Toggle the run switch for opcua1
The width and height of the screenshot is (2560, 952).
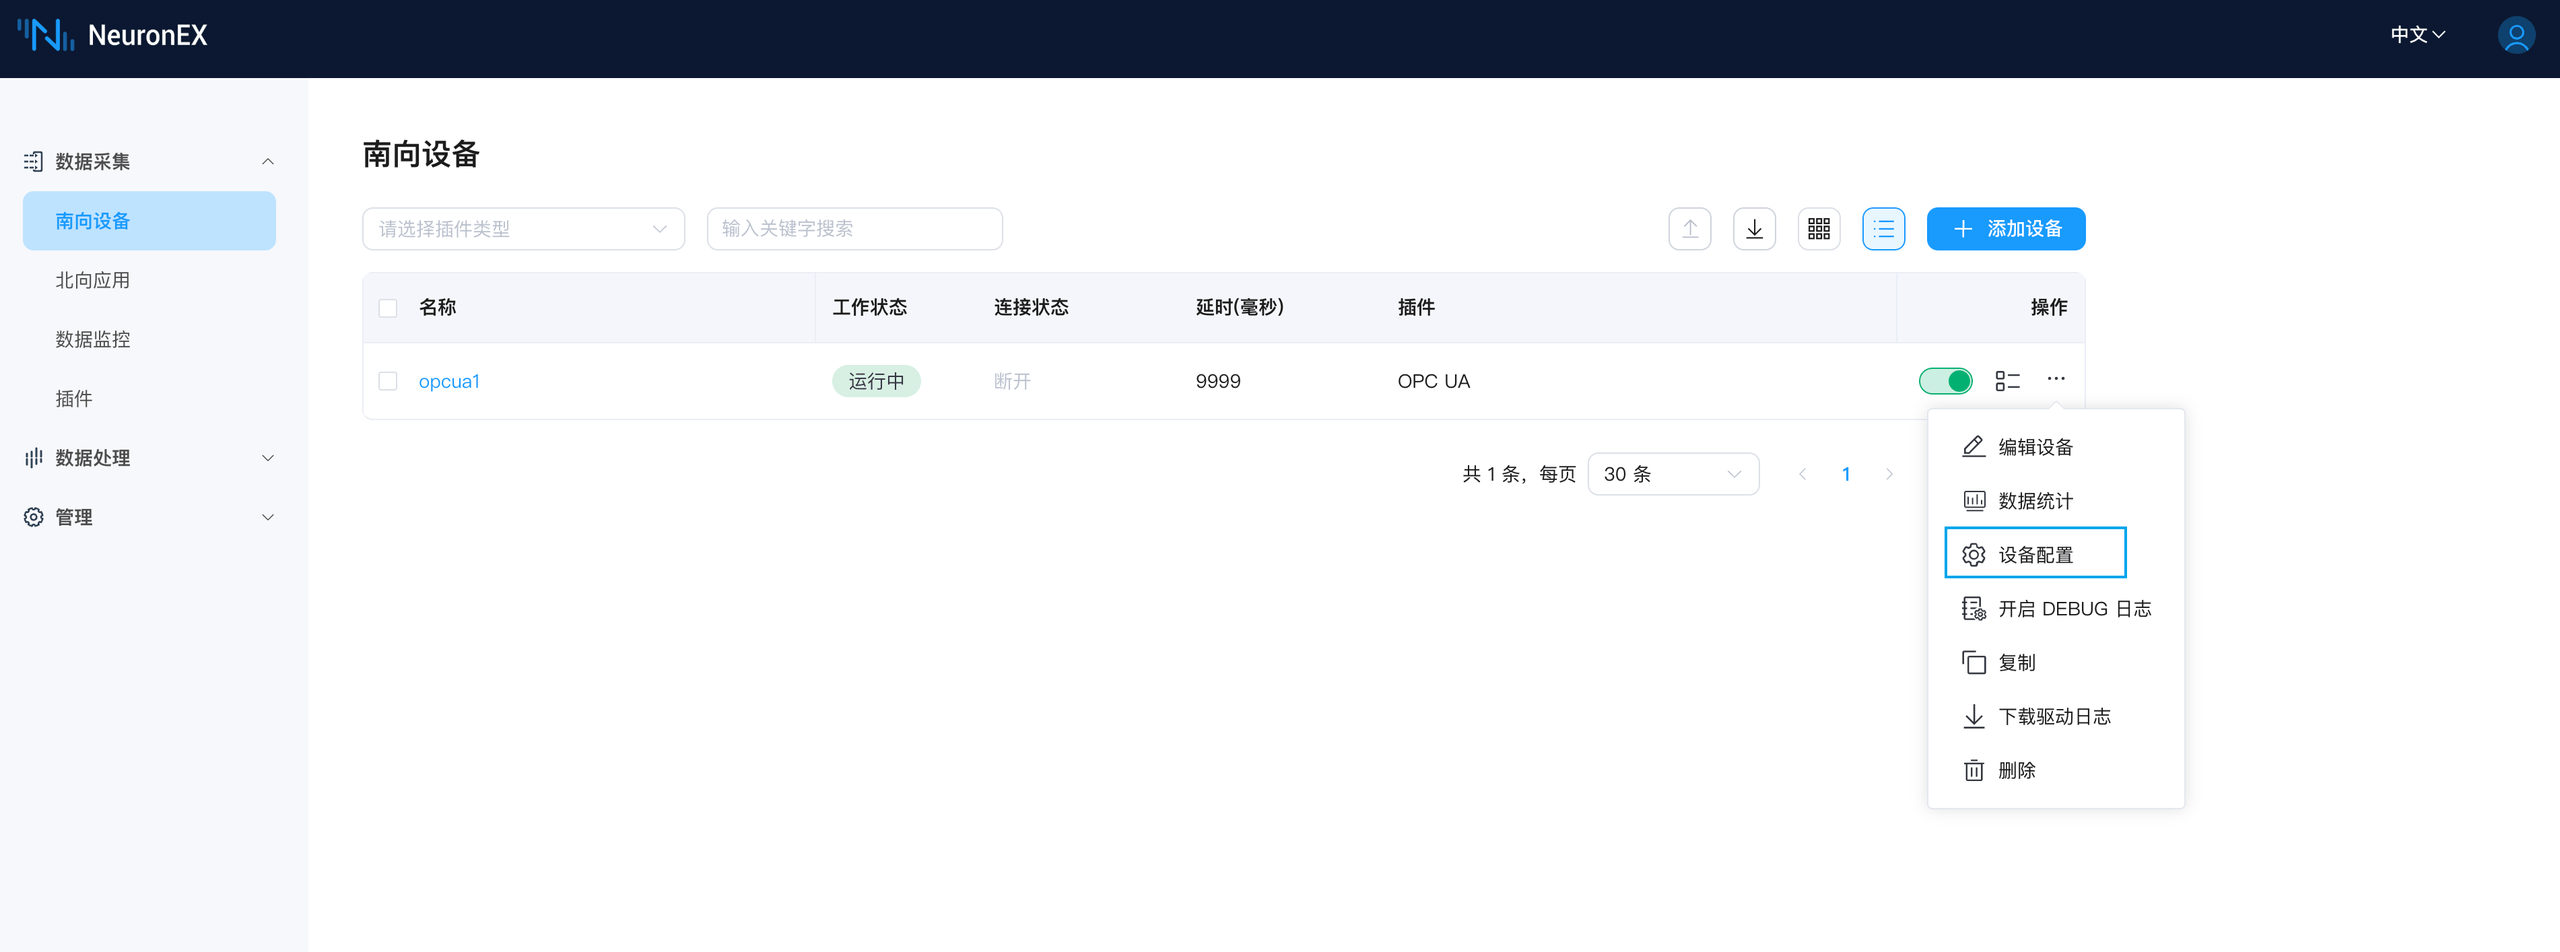tap(1945, 381)
